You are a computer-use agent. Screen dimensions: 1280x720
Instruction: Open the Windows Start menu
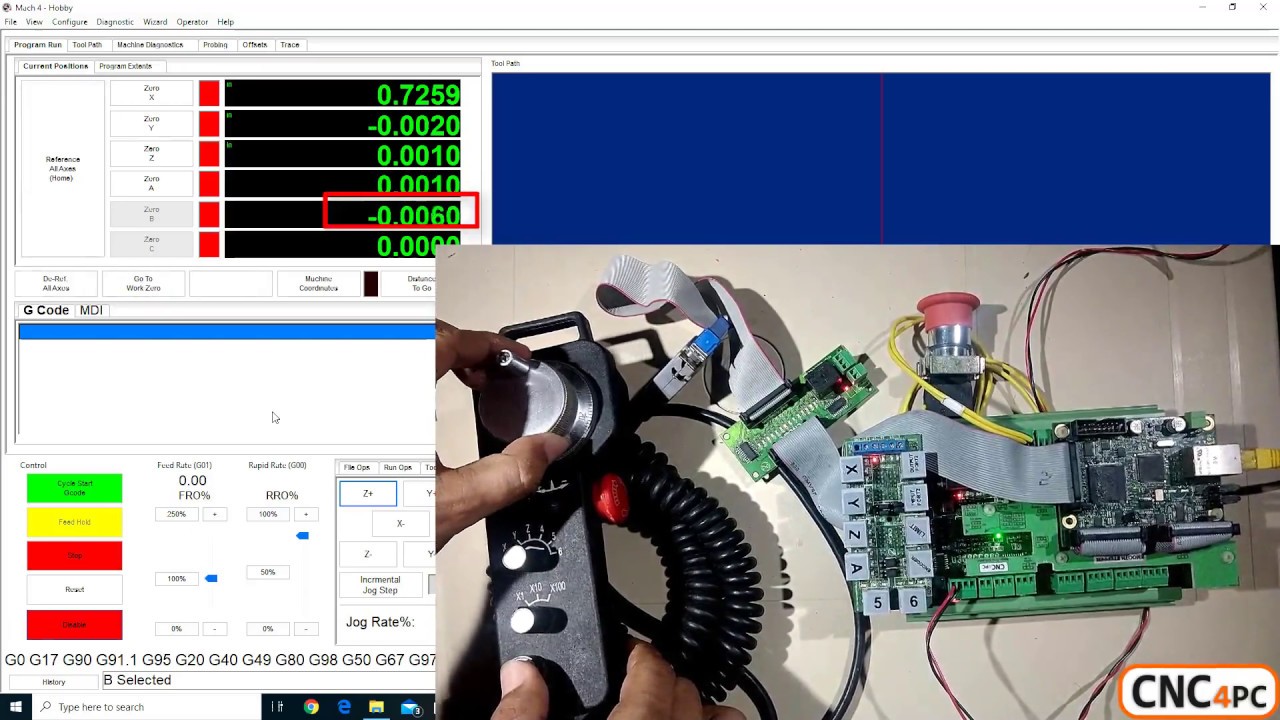click(x=16, y=707)
